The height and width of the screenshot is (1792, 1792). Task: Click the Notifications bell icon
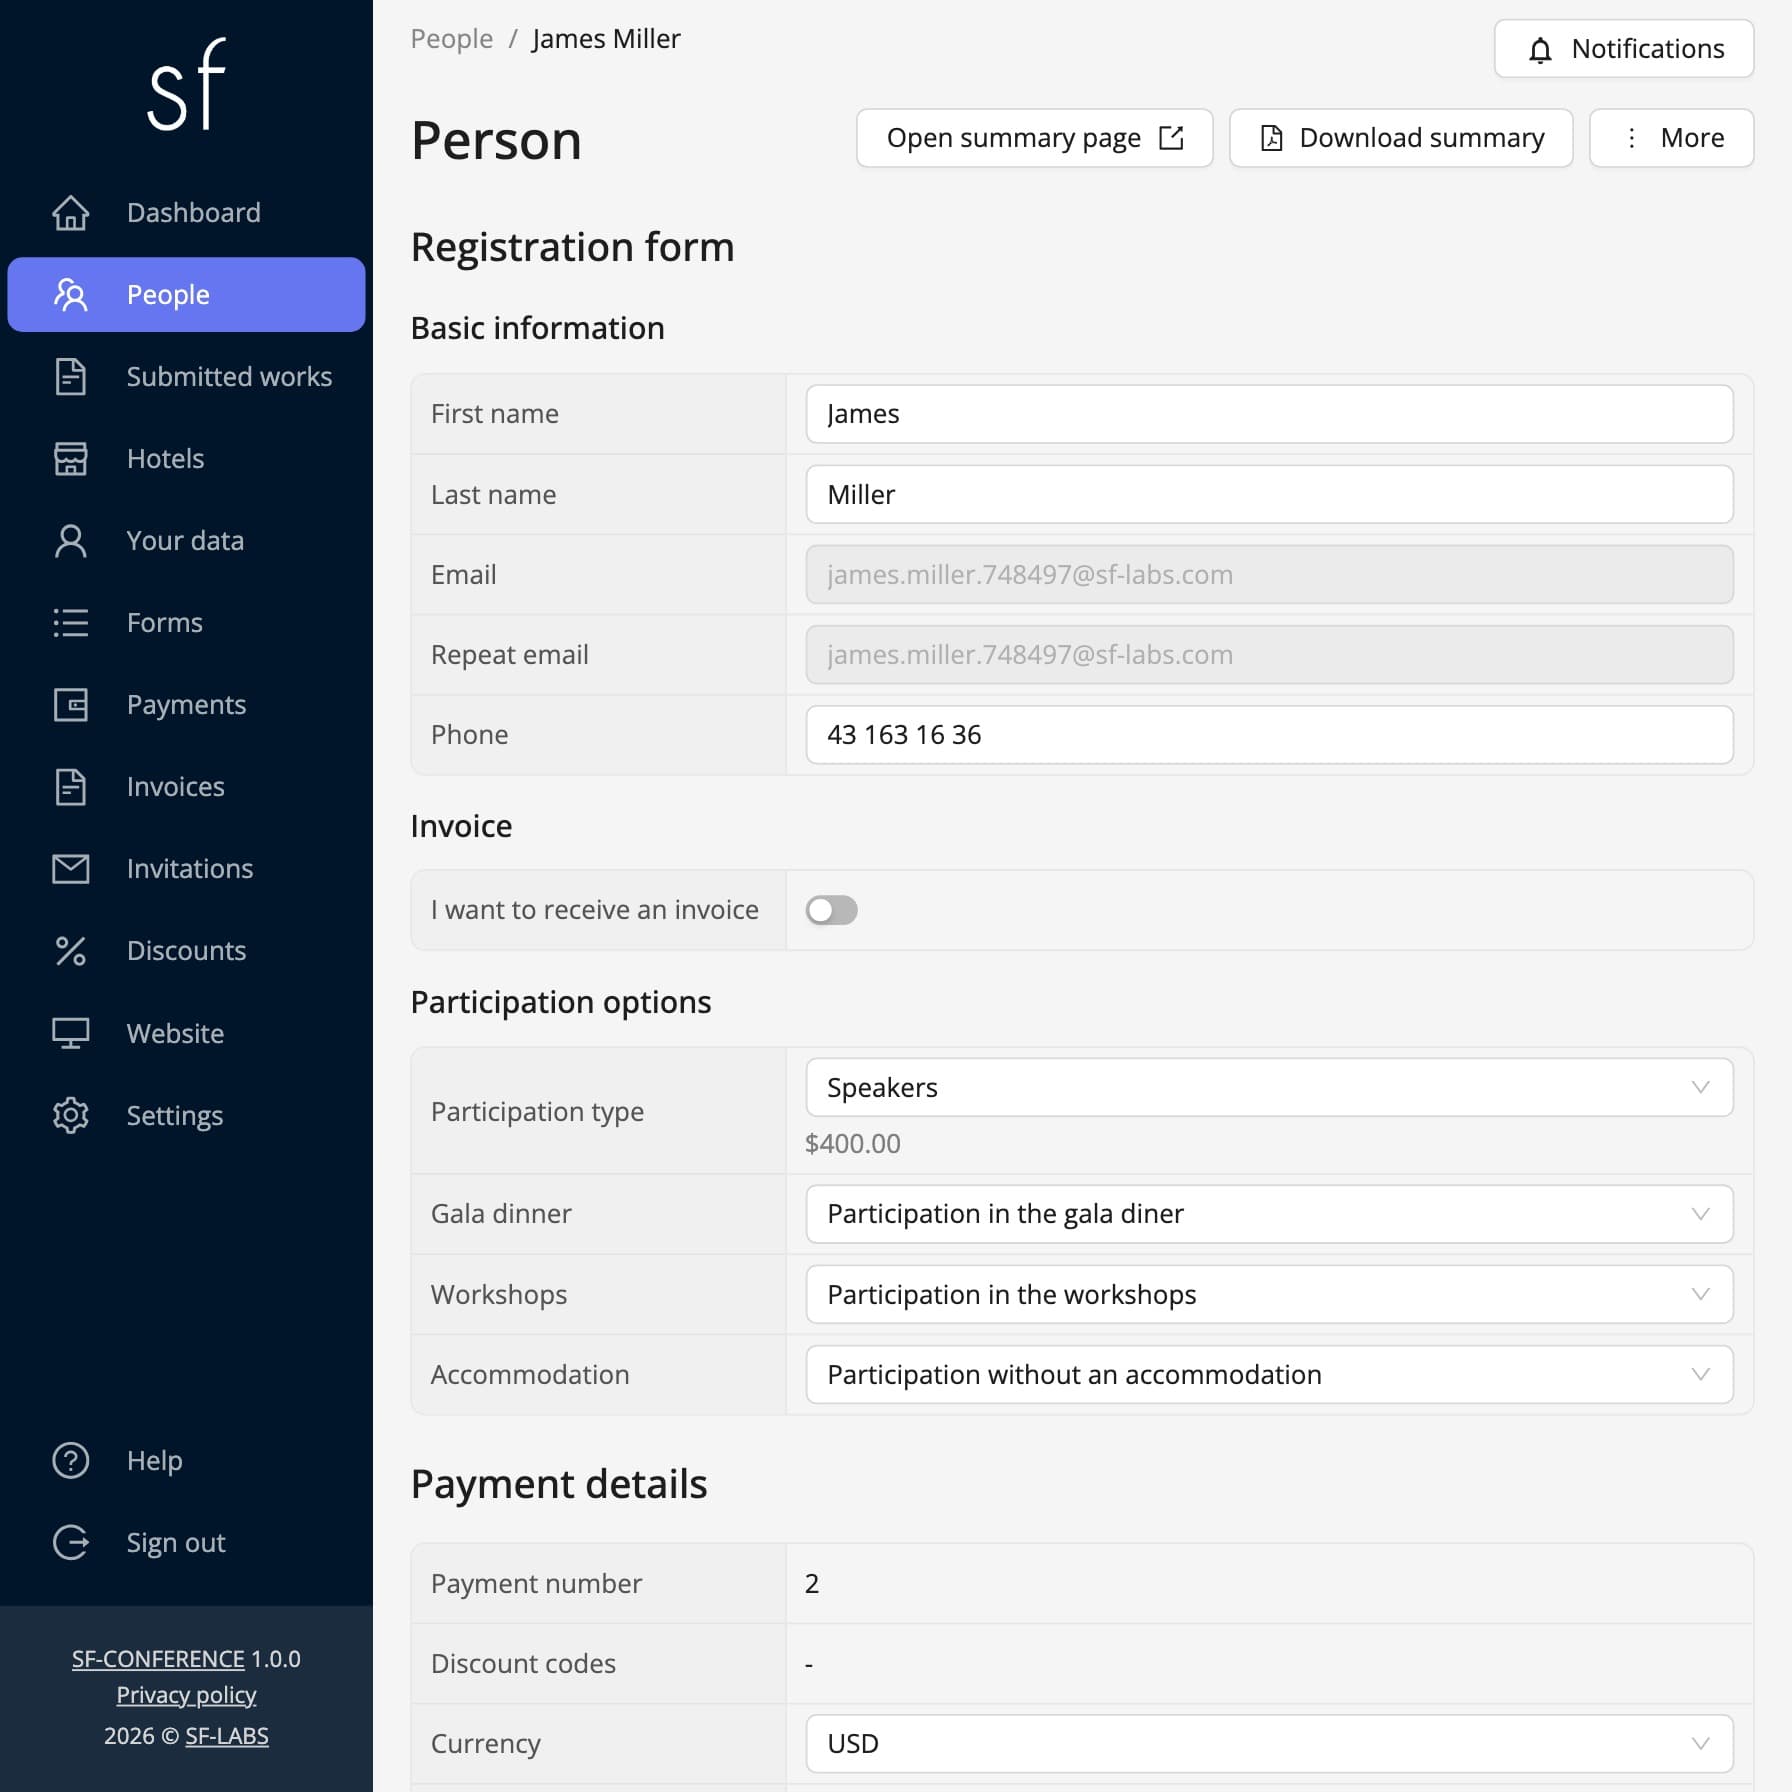click(1540, 49)
